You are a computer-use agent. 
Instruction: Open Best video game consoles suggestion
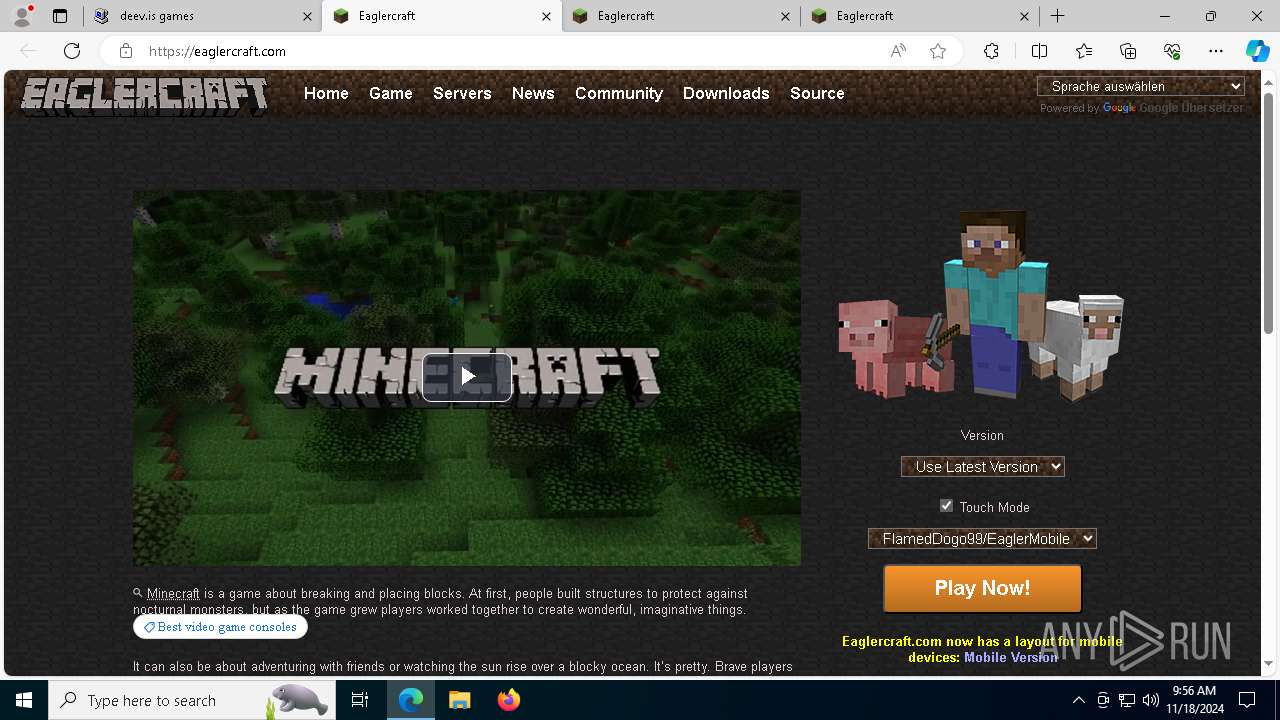220,627
